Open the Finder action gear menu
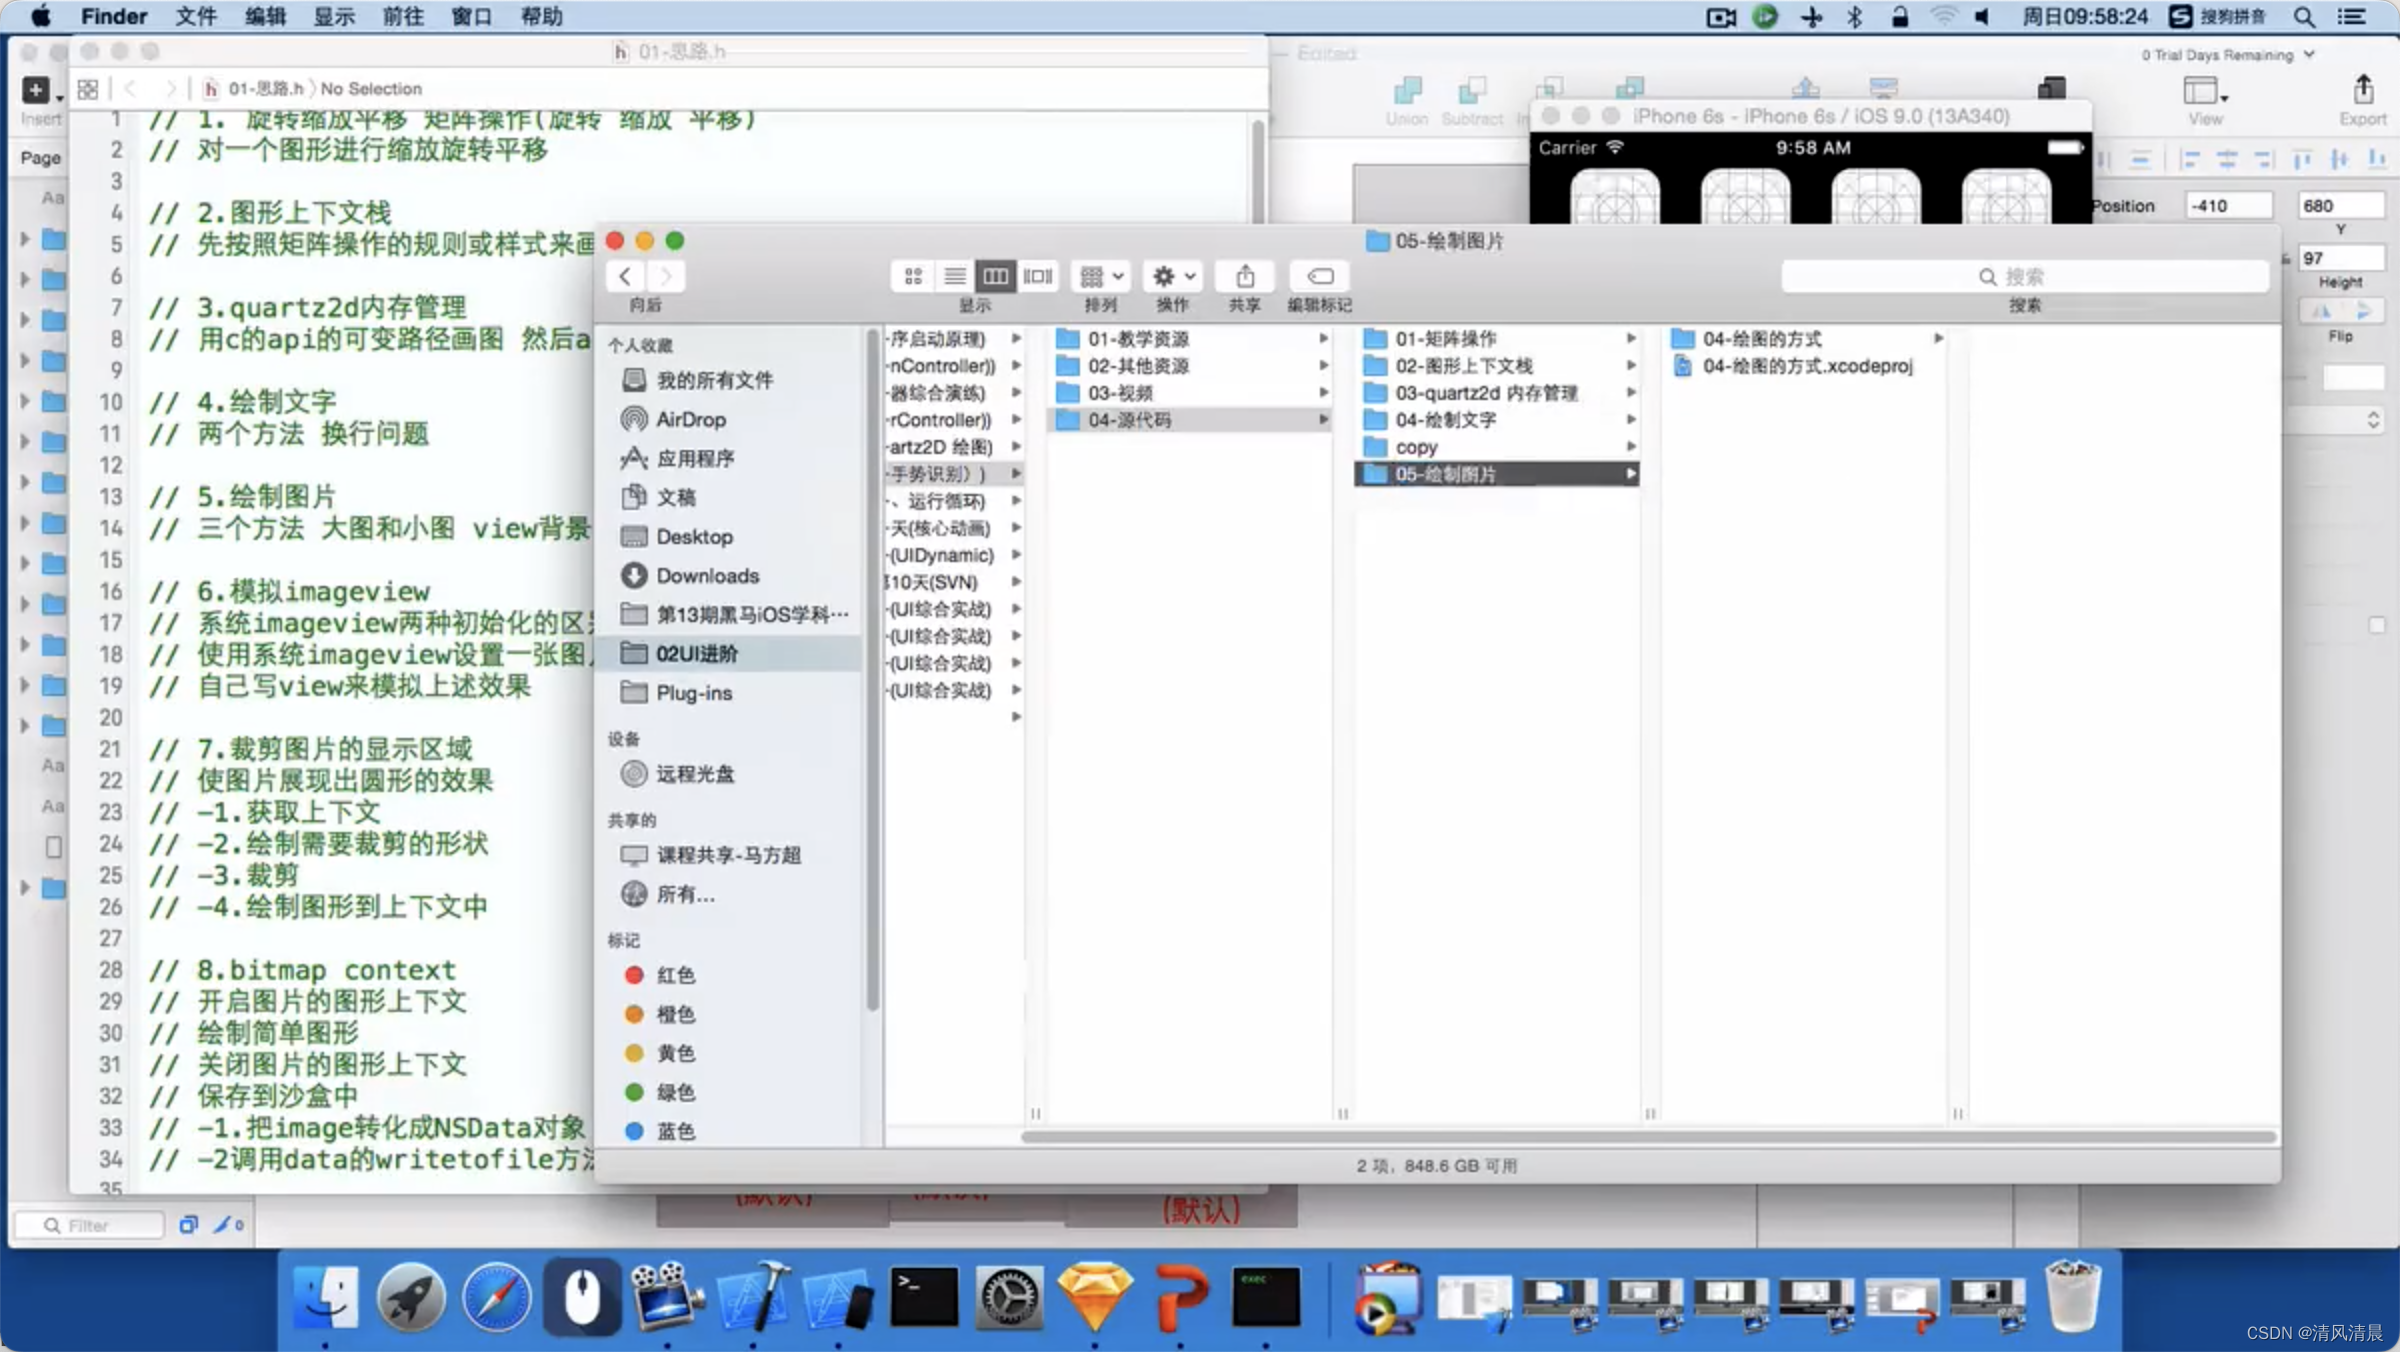Image resolution: width=2400 pixels, height=1352 pixels. (x=1174, y=276)
